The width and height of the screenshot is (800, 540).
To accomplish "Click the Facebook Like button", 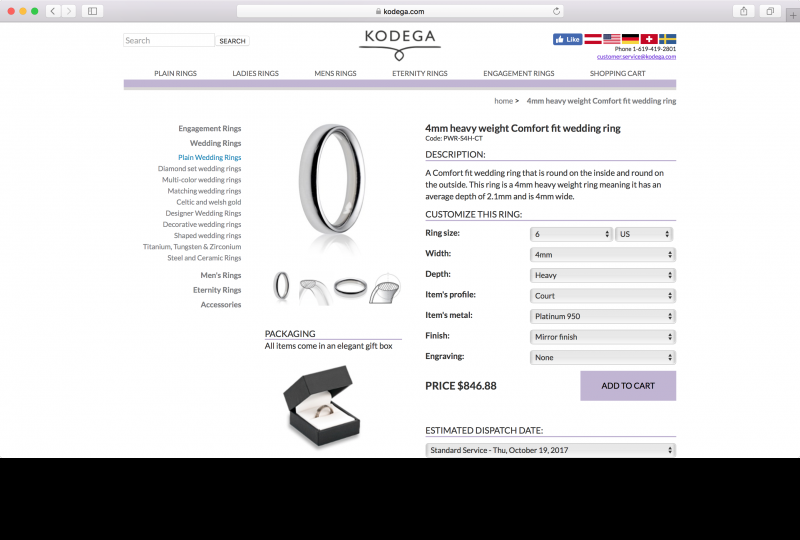I will [x=567, y=39].
